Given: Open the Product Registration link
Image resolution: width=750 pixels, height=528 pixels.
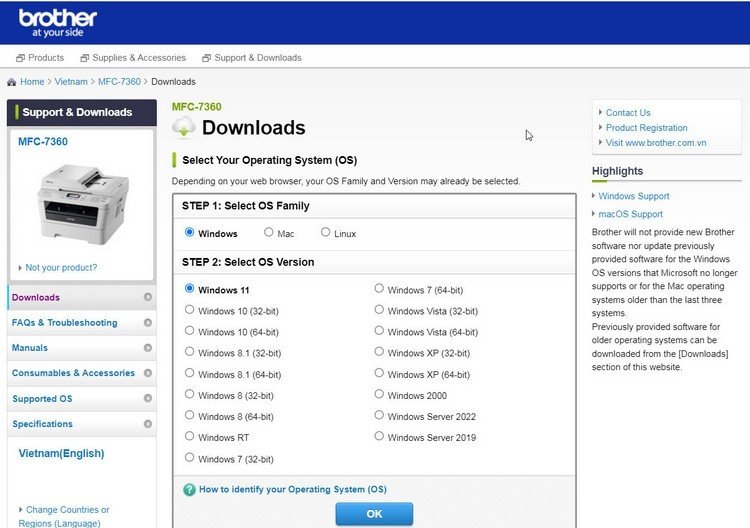Looking at the screenshot, I should click(646, 128).
